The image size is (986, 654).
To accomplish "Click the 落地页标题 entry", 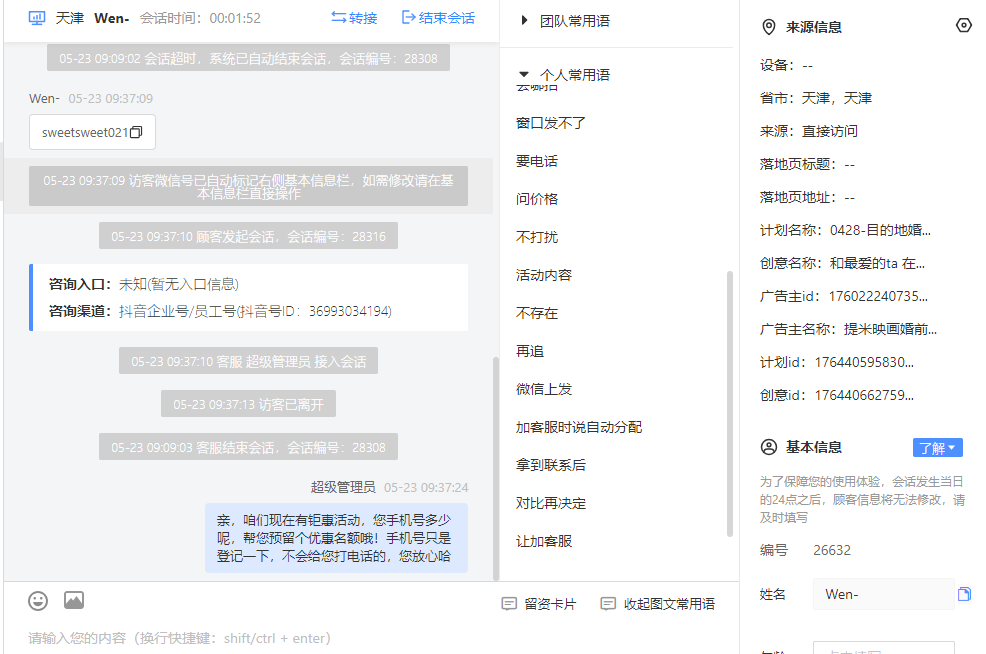I will (807, 164).
